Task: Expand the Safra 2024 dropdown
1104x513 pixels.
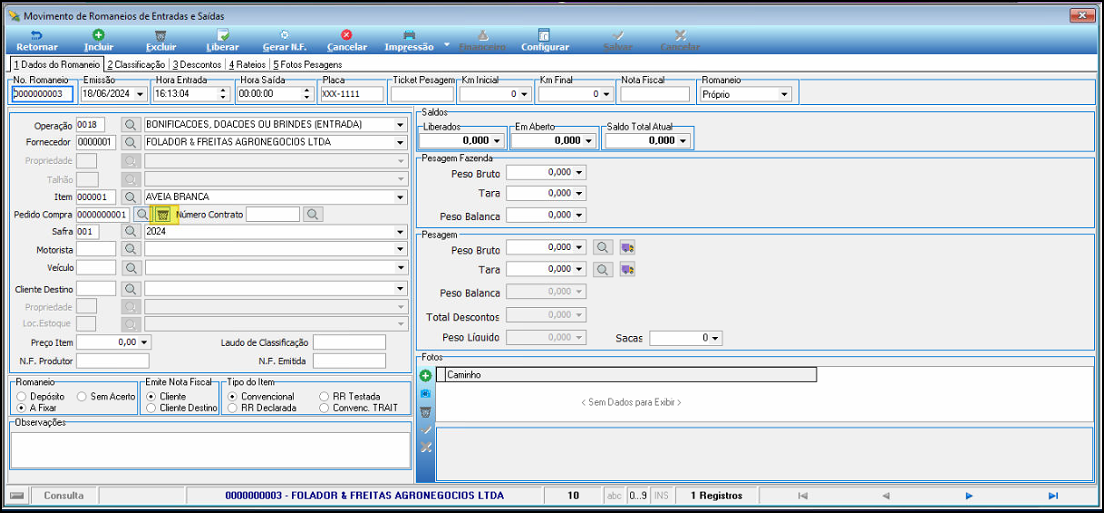Action: (x=401, y=231)
